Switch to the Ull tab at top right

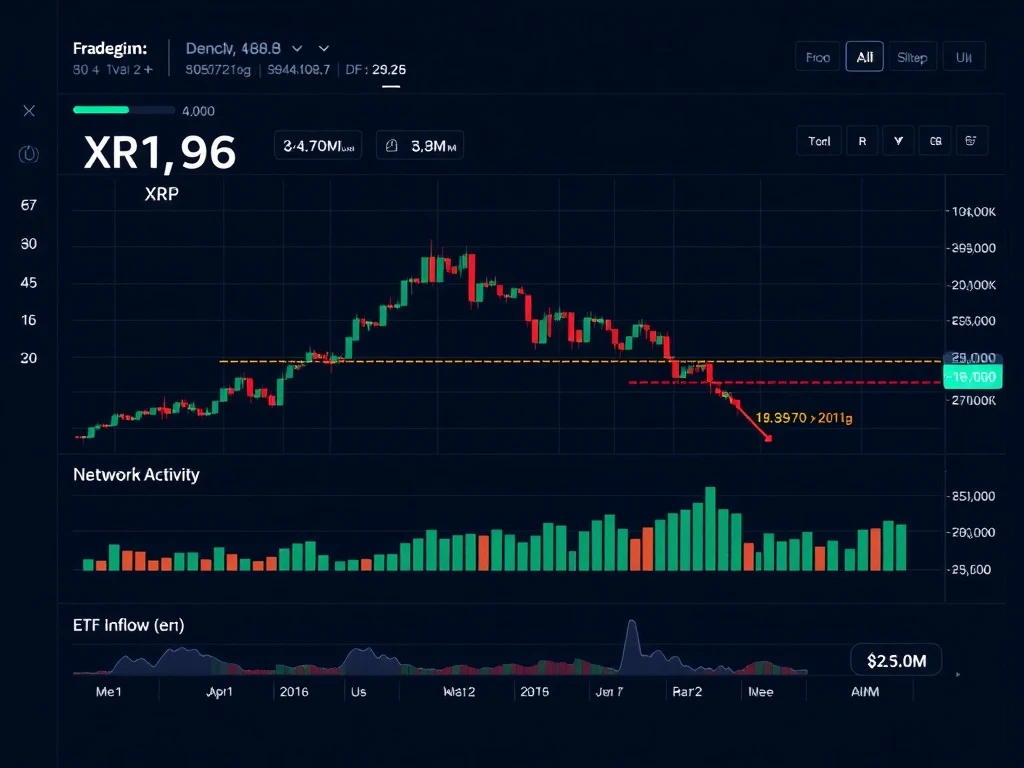[963, 56]
